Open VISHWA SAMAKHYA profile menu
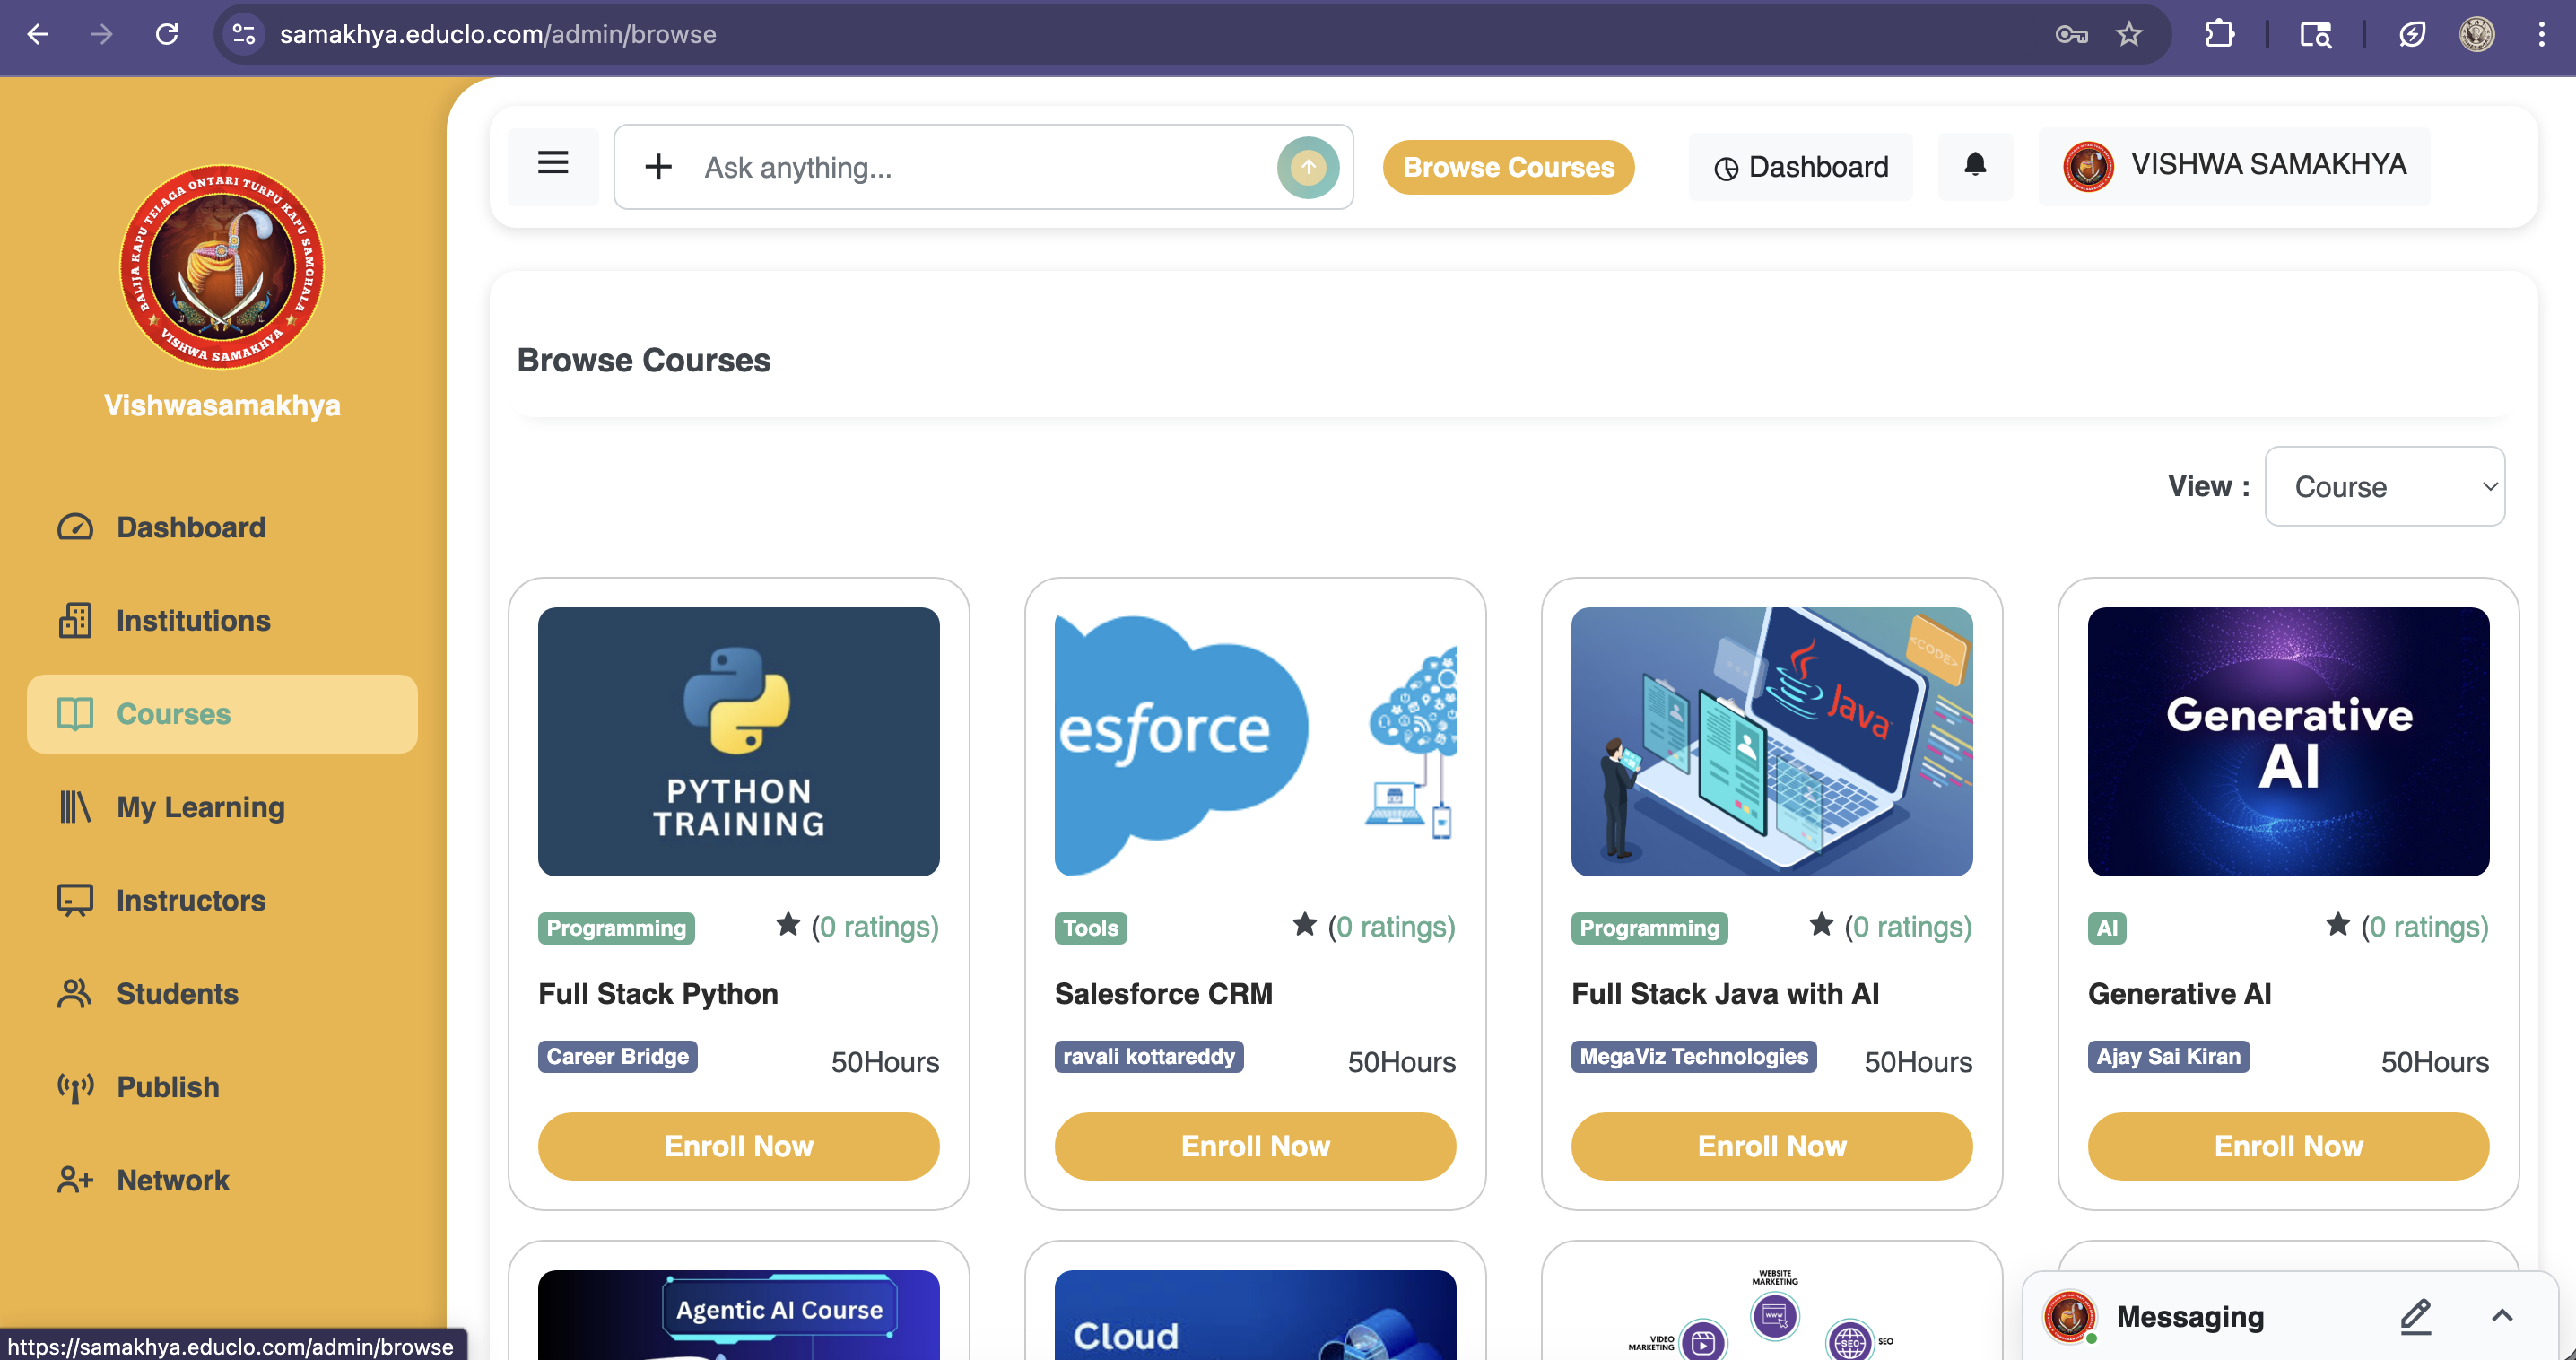The image size is (2576, 1360). tap(2234, 165)
